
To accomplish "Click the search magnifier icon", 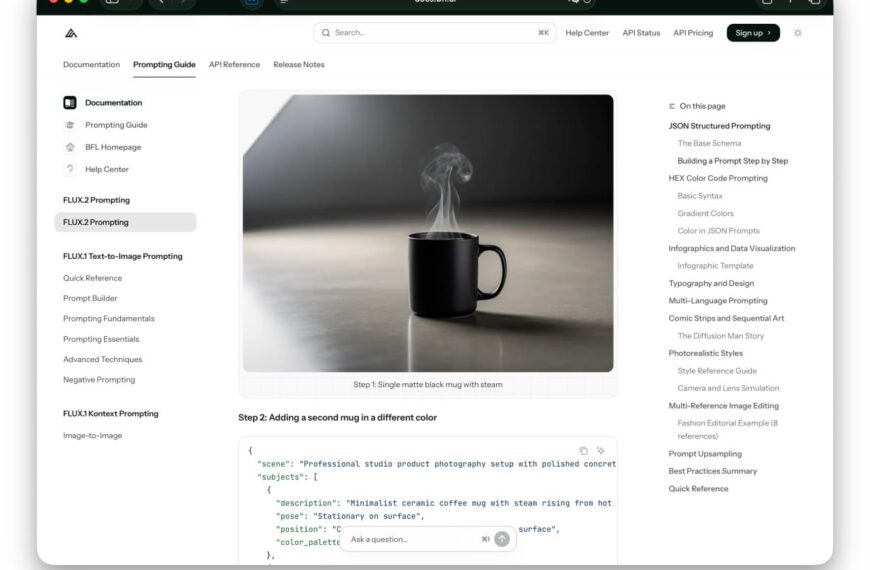I will tap(326, 33).
